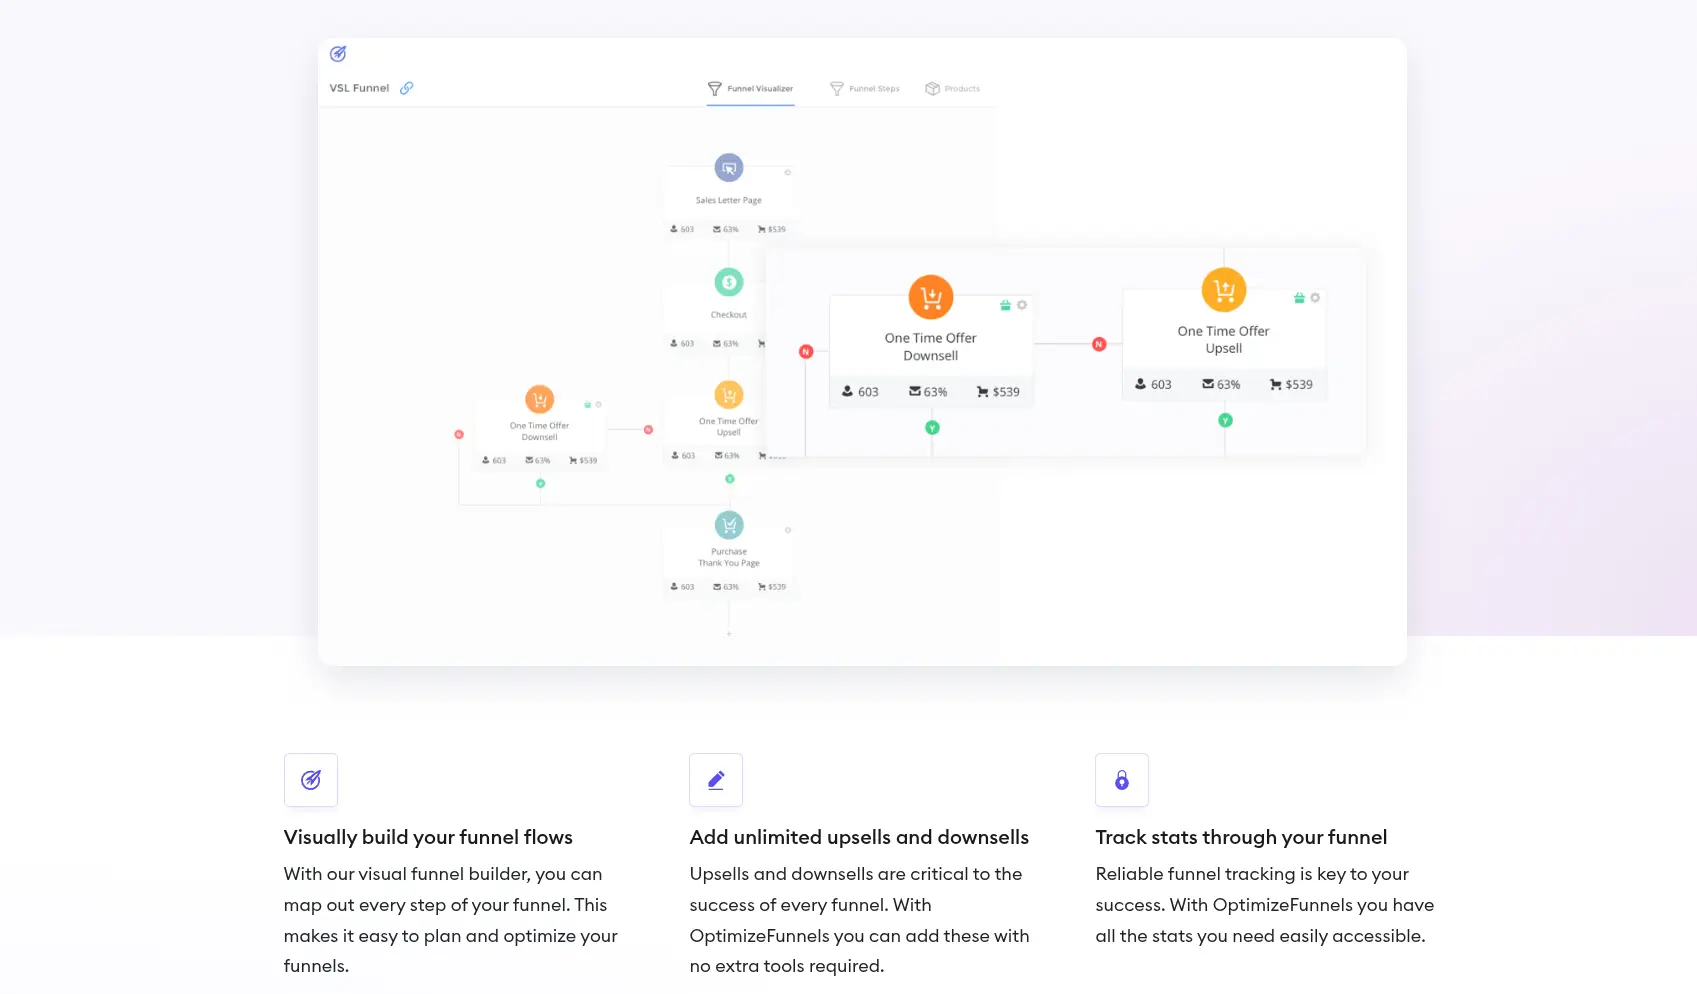The height and width of the screenshot is (994, 1697).
Task: Toggle the green Y branch under Downsell card
Action: point(931,427)
